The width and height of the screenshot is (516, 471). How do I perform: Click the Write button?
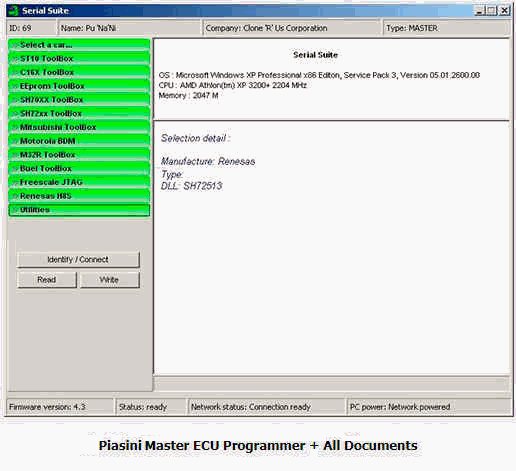point(109,279)
